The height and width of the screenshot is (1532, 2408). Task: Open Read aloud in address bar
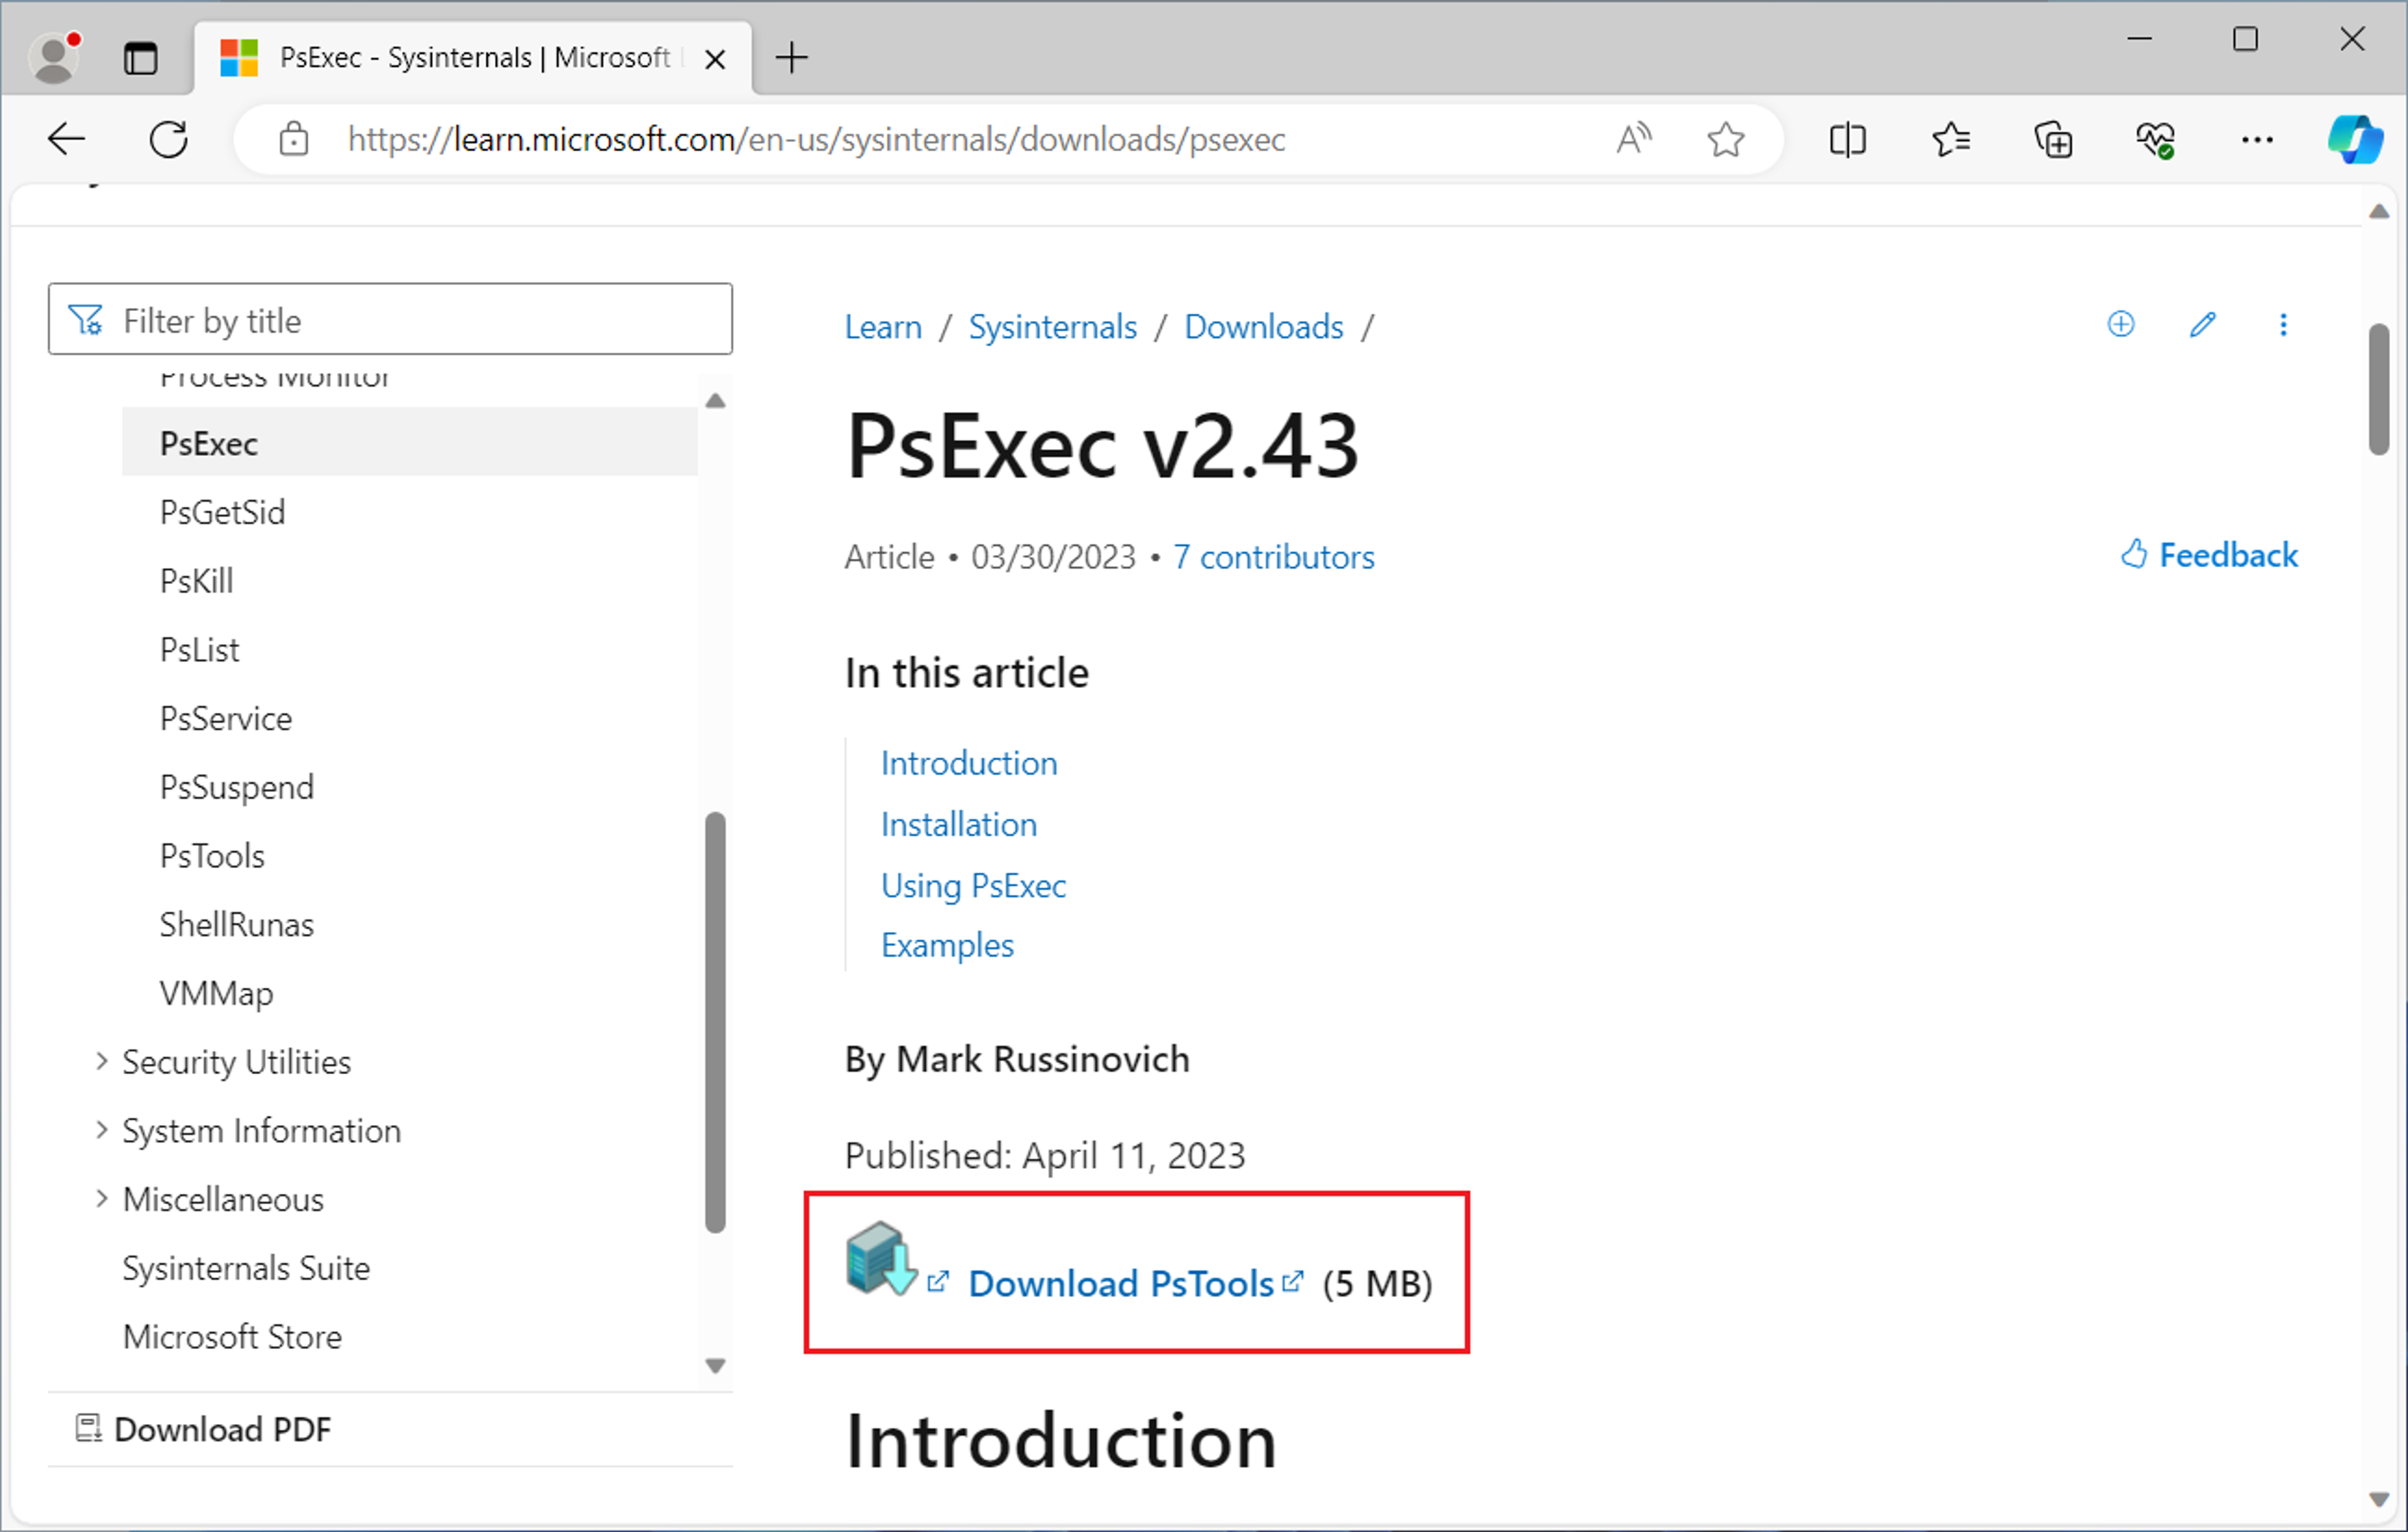(1634, 139)
